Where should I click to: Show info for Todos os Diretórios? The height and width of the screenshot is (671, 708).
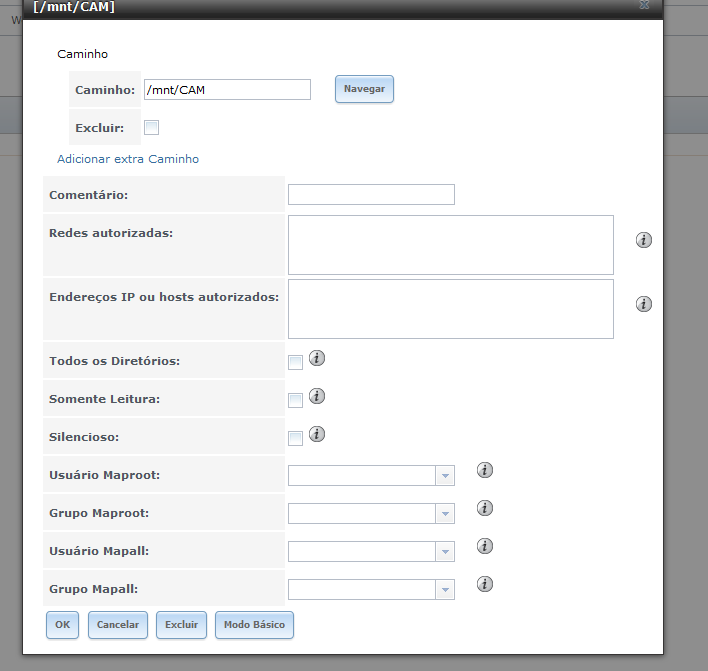pyautogui.click(x=317, y=358)
